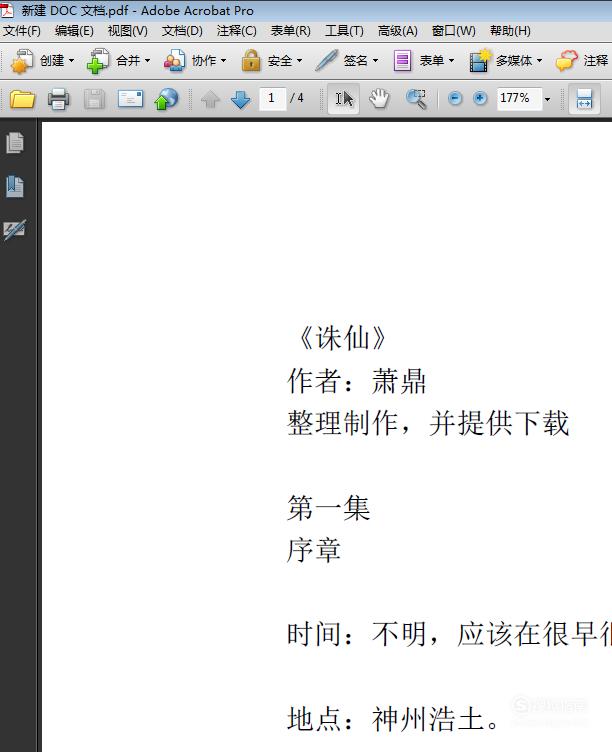This screenshot has height=752, width=612.
Task: Click the heading 第一集
Action: point(329,508)
